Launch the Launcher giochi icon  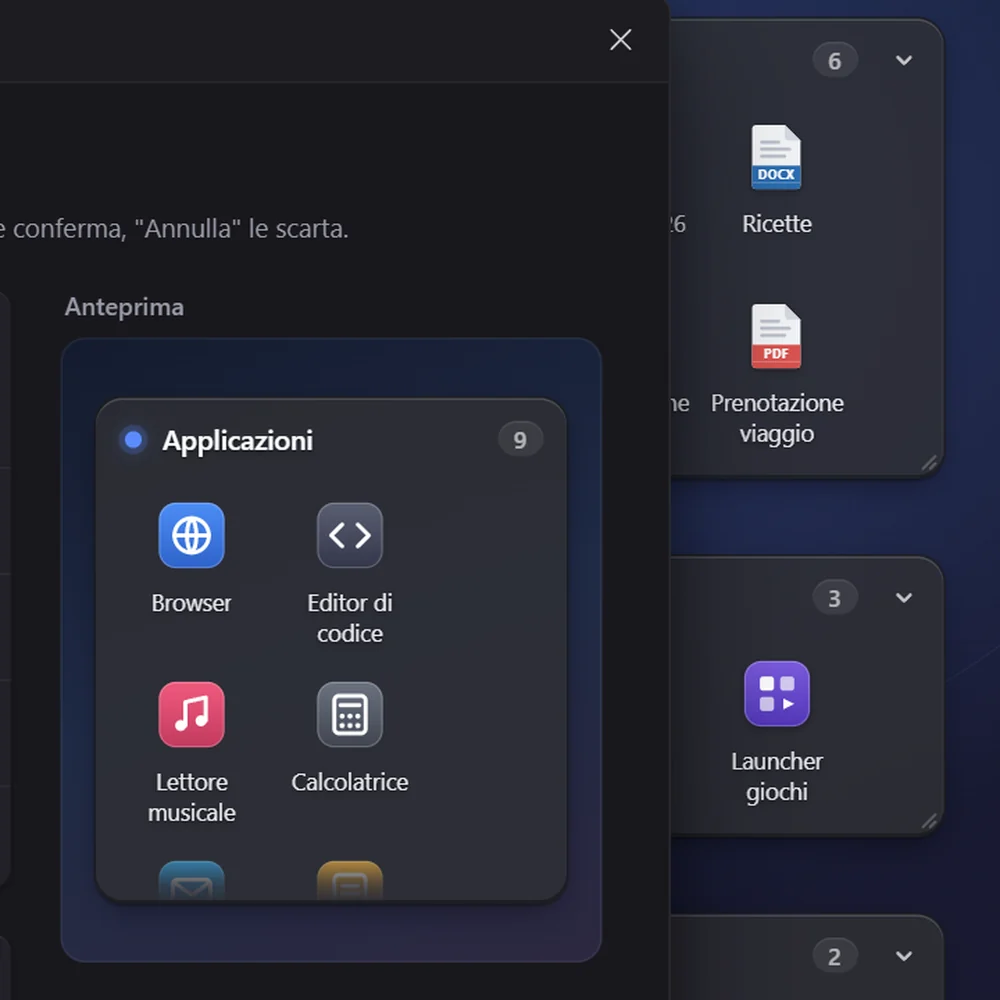[x=777, y=693]
